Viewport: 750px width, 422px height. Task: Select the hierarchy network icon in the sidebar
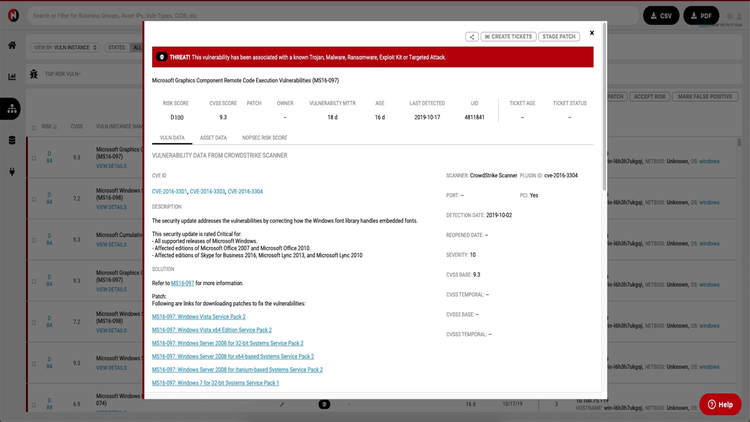[x=12, y=109]
